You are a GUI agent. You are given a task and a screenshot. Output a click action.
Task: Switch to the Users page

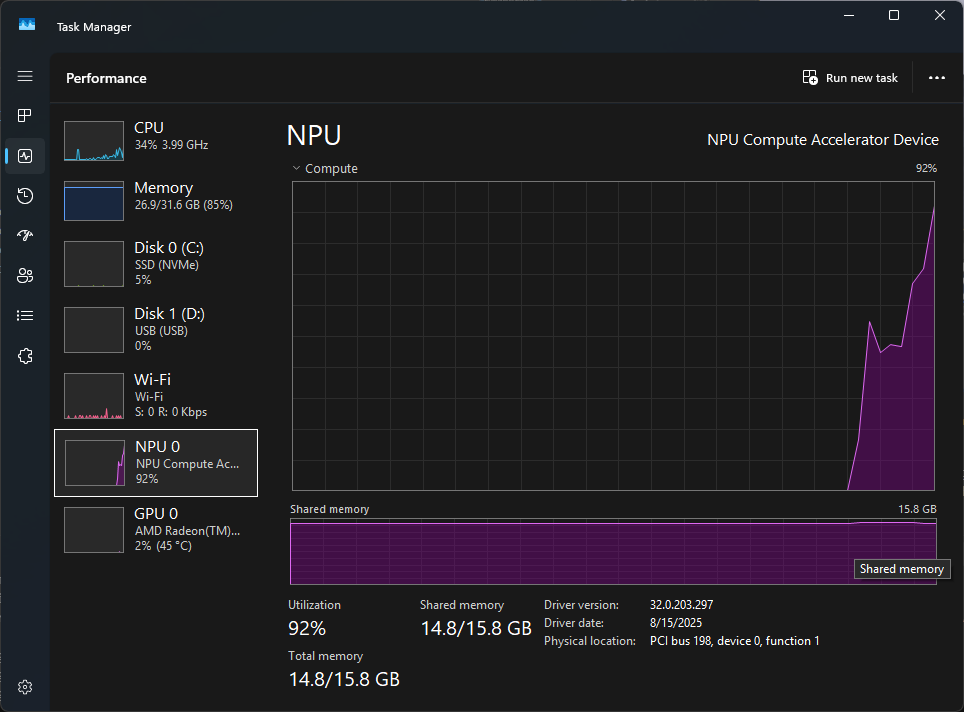(25, 276)
